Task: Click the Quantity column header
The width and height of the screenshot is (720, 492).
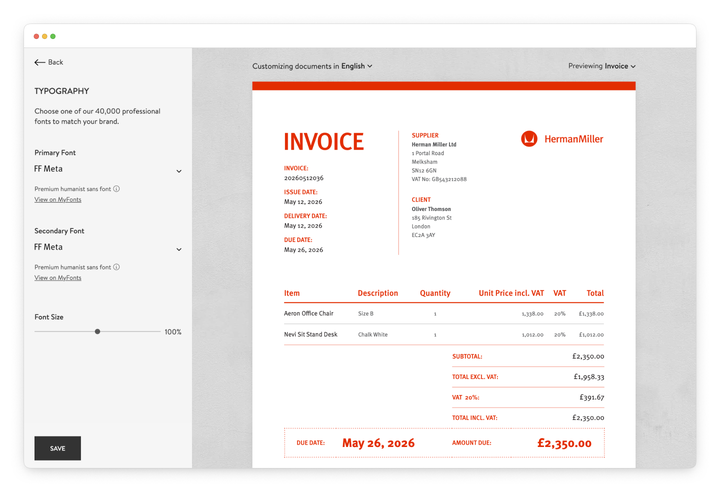Action: [x=435, y=293]
